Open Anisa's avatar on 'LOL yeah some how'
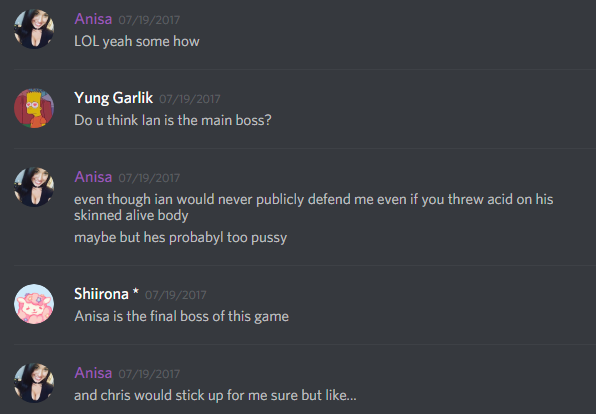Screen dimensions: 596x414 [x=34, y=29]
